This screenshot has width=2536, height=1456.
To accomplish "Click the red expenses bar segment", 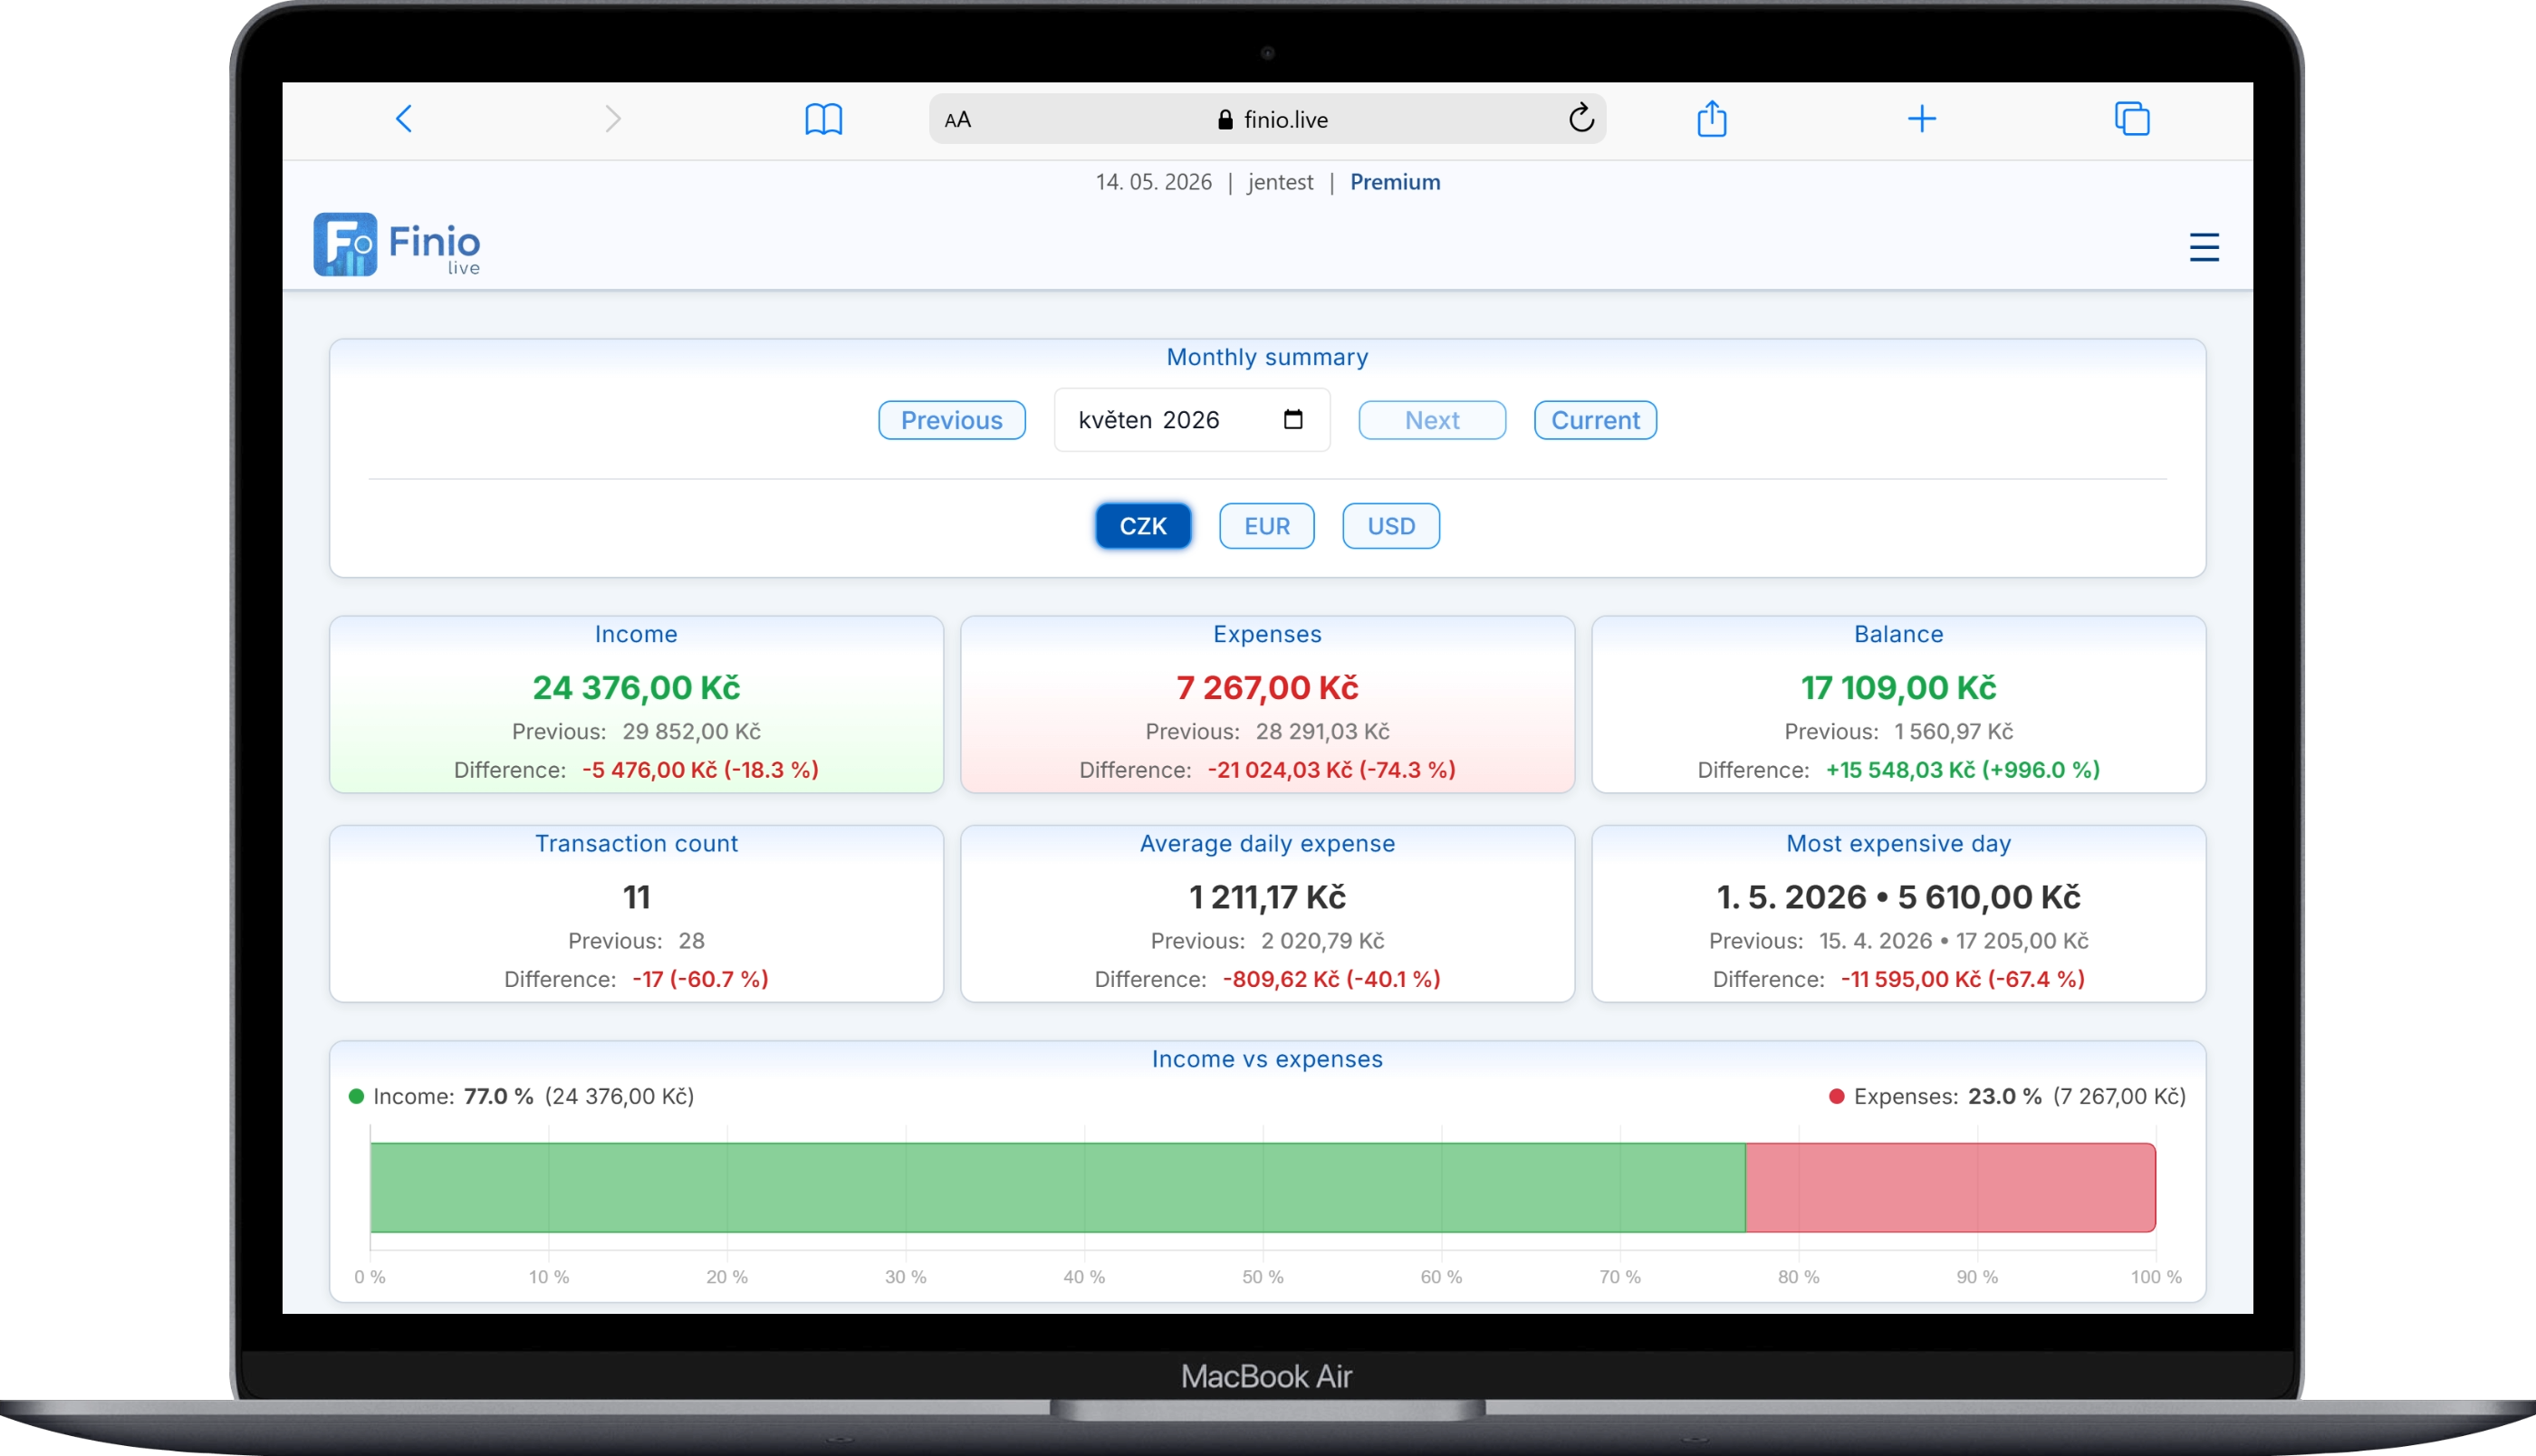I will pyautogui.click(x=1950, y=1187).
